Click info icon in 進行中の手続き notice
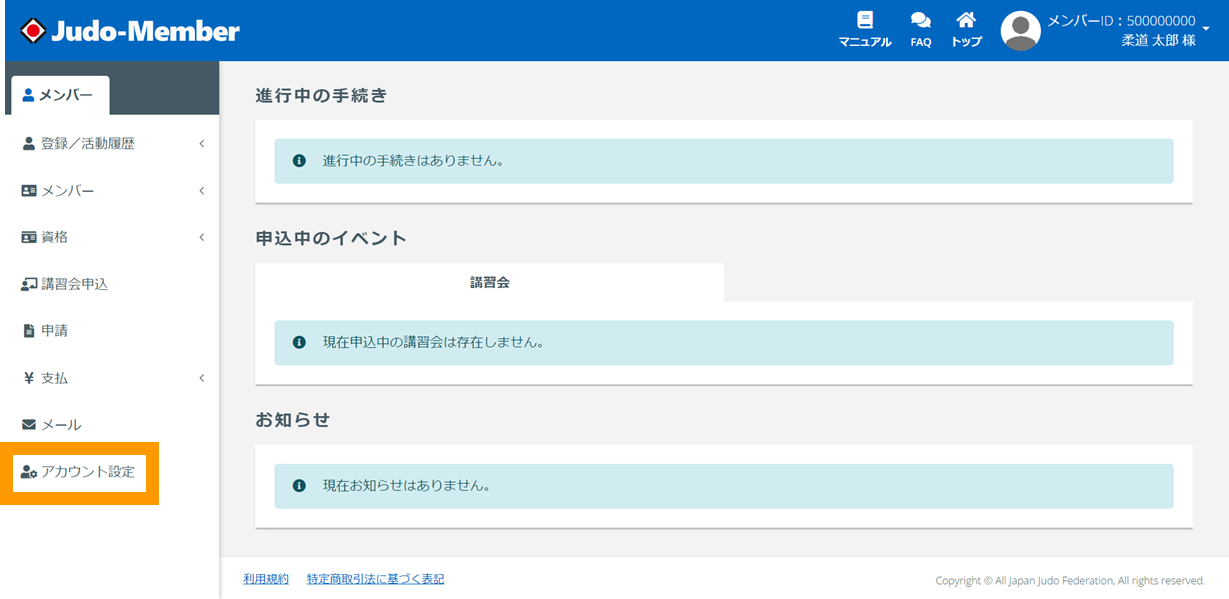 coord(299,161)
